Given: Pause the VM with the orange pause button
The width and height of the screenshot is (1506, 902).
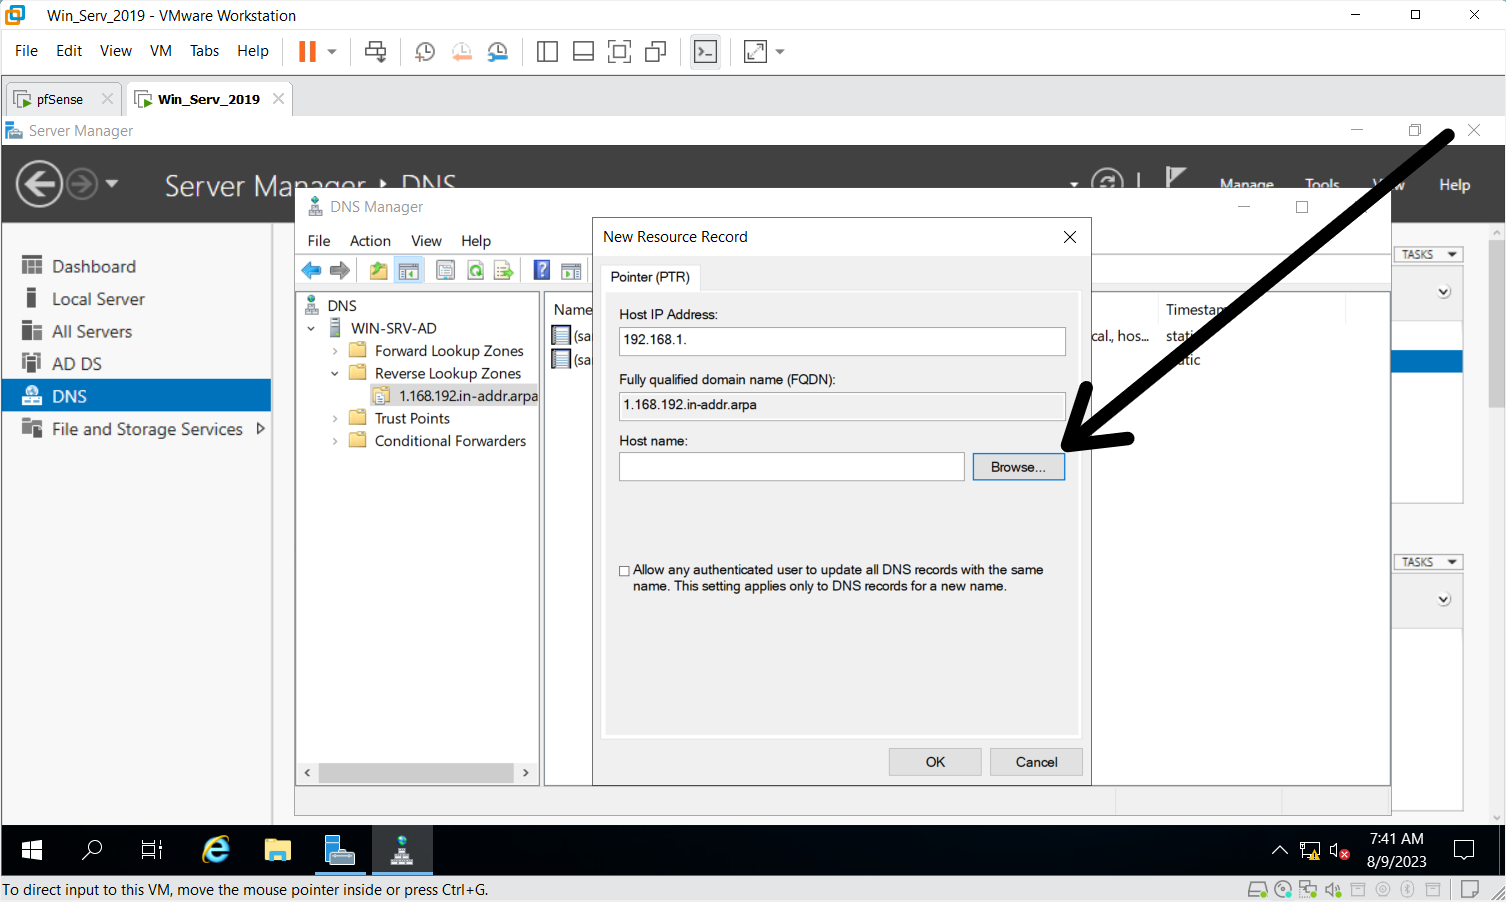Looking at the screenshot, I should click(x=308, y=51).
